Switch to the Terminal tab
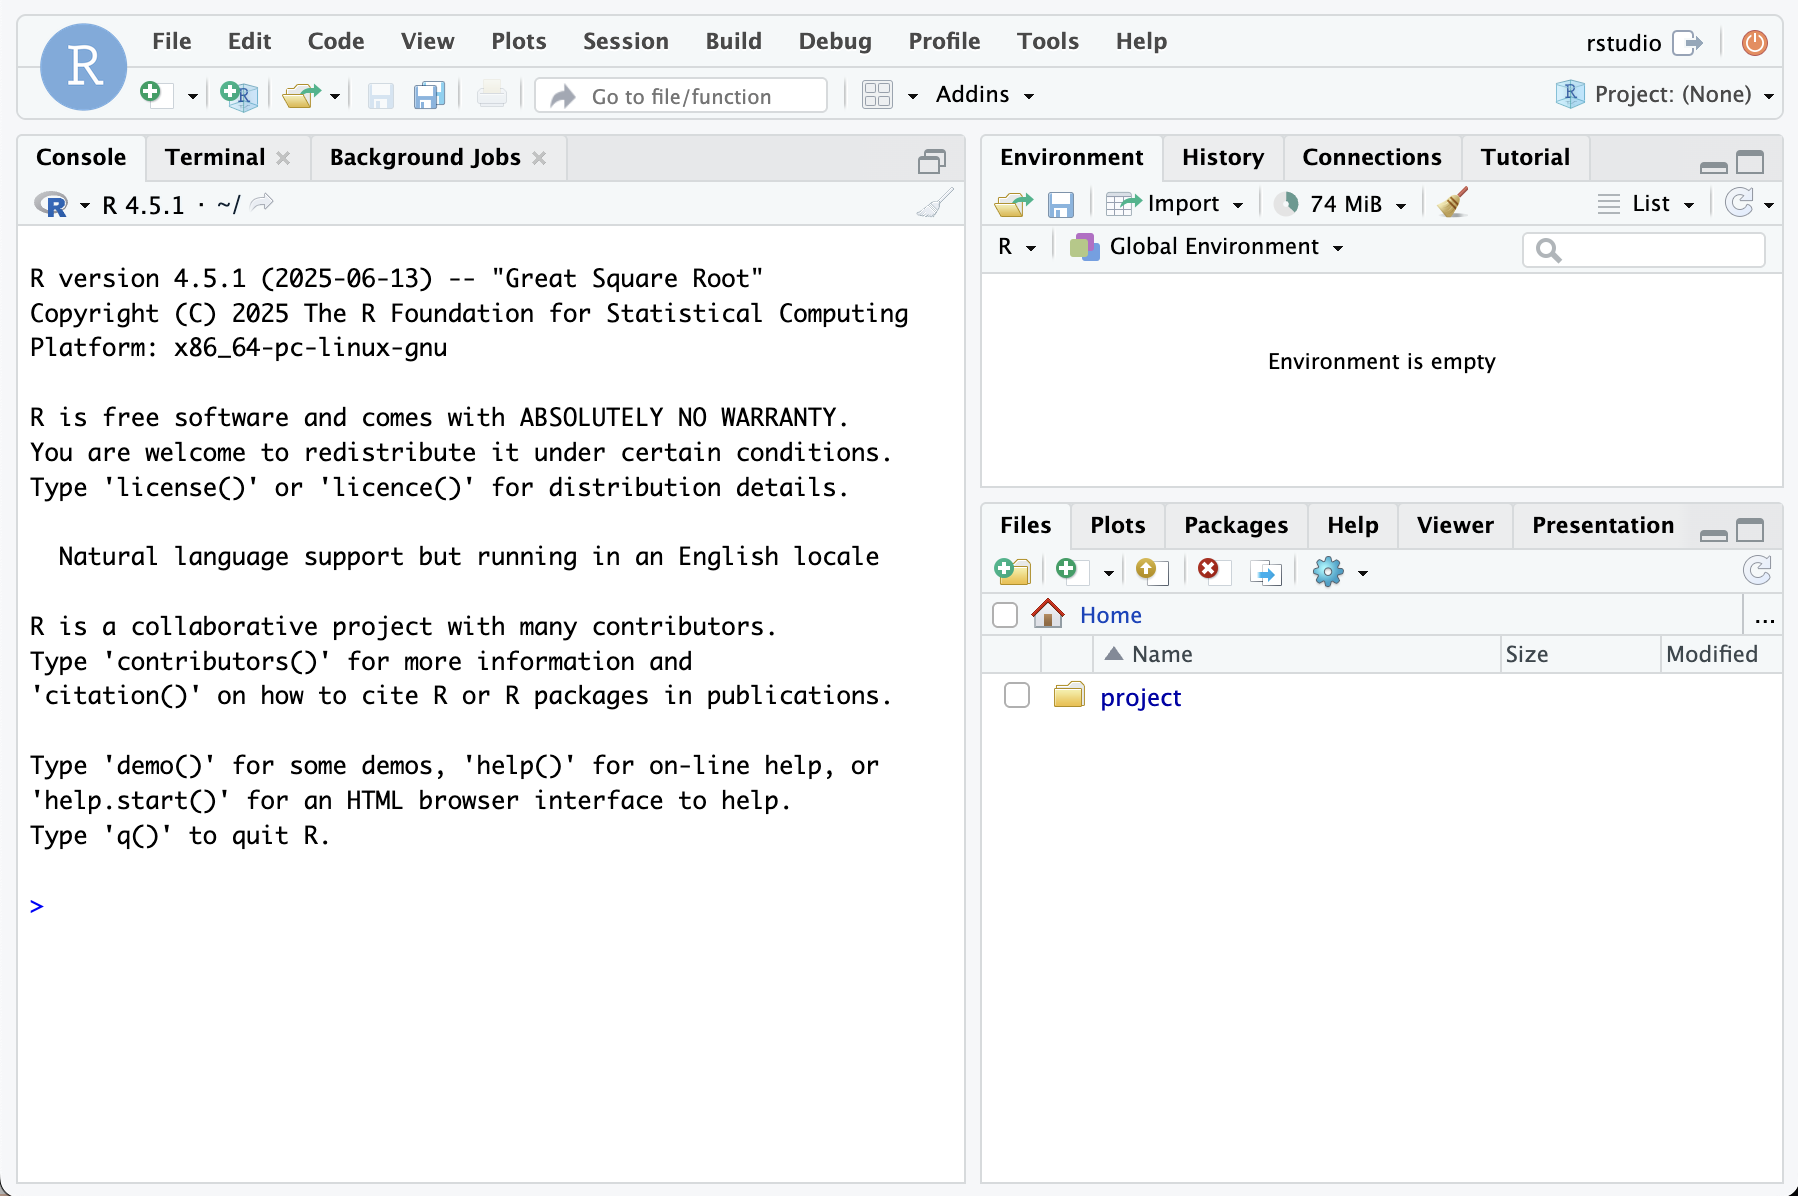 click(215, 157)
